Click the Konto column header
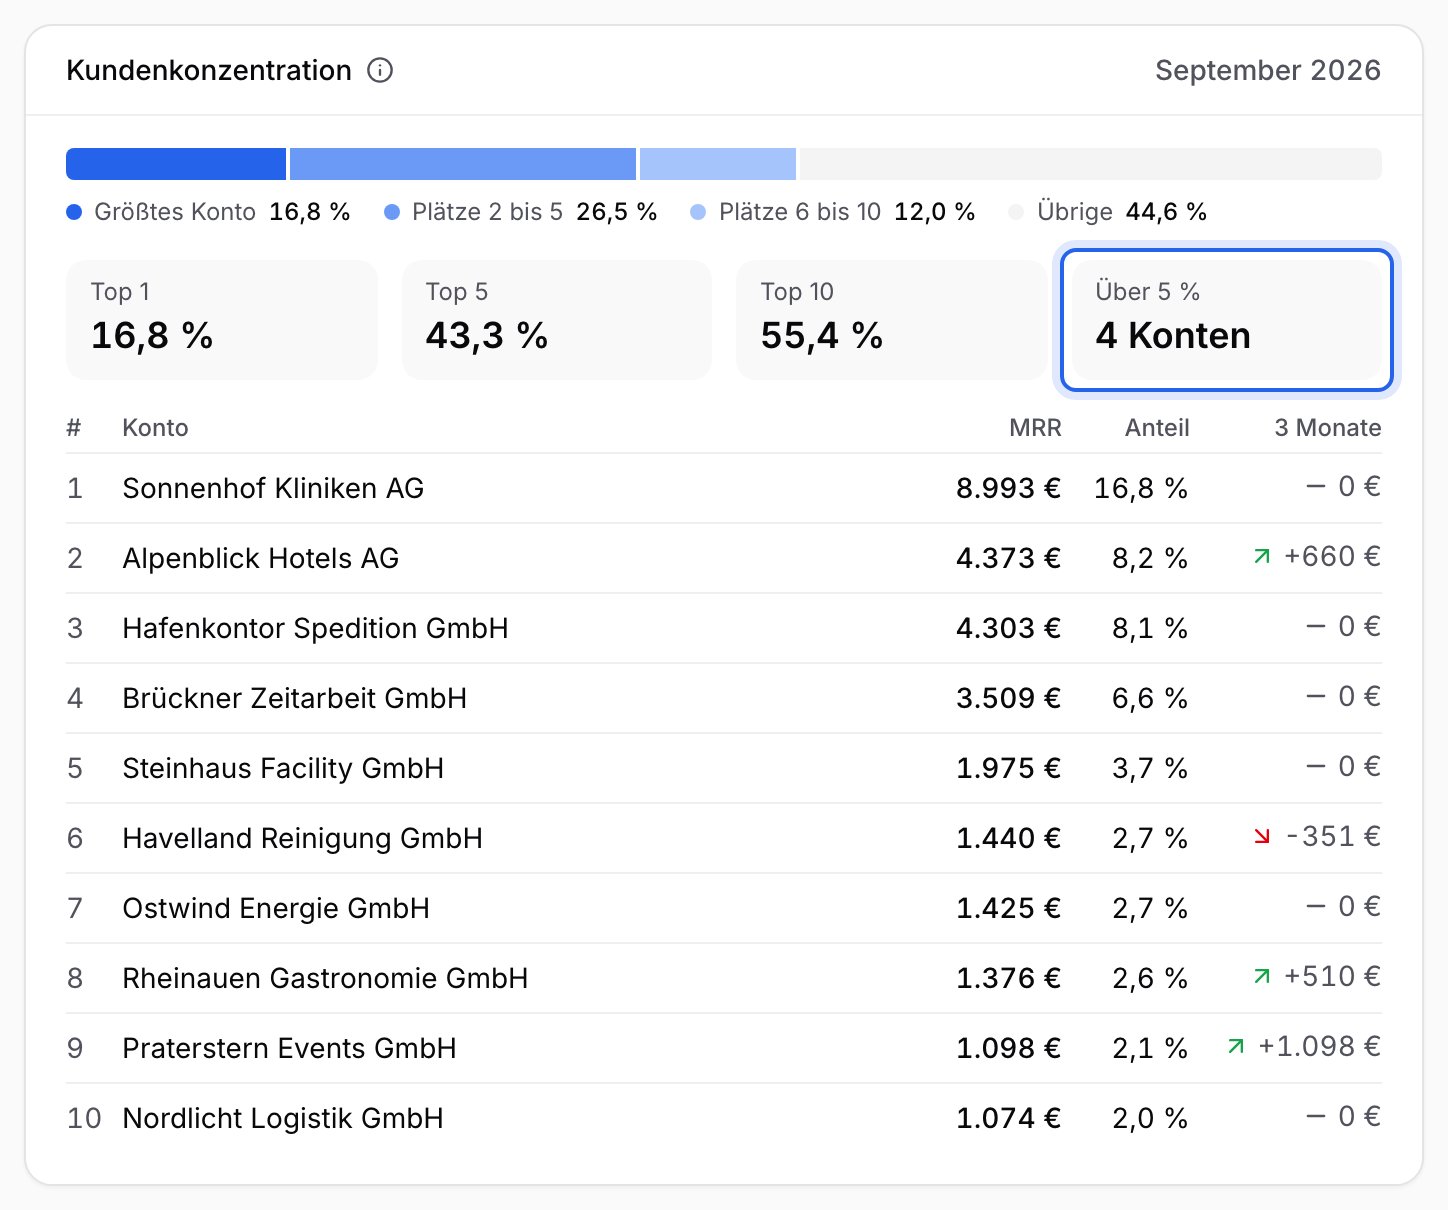Viewport: 1448px width, 1210px height. coord(155,428)
